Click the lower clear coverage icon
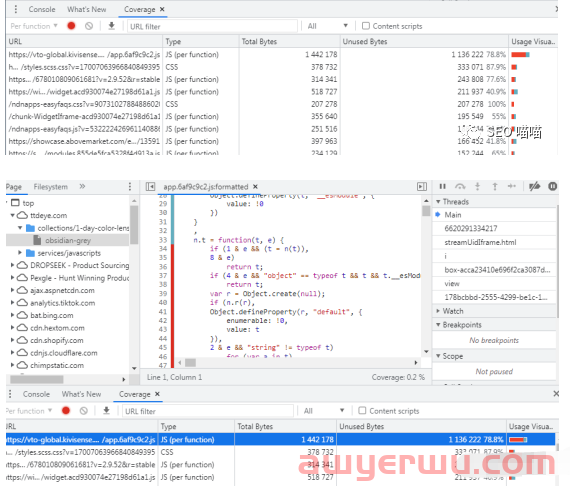574x494 pixels. 84,411
